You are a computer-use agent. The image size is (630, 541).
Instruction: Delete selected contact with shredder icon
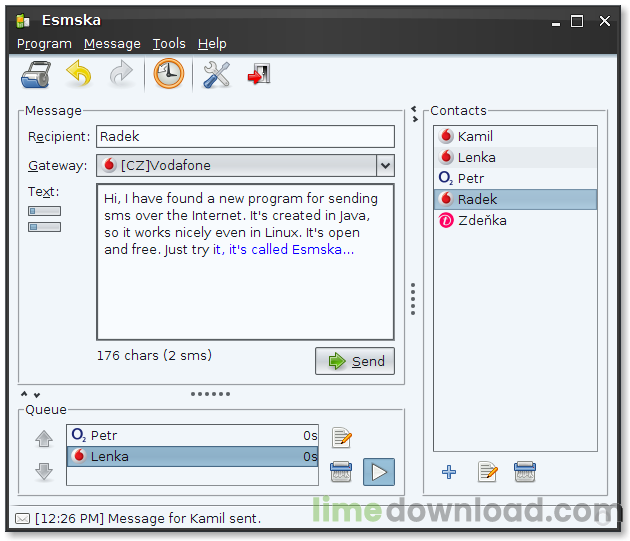[525, 471]
